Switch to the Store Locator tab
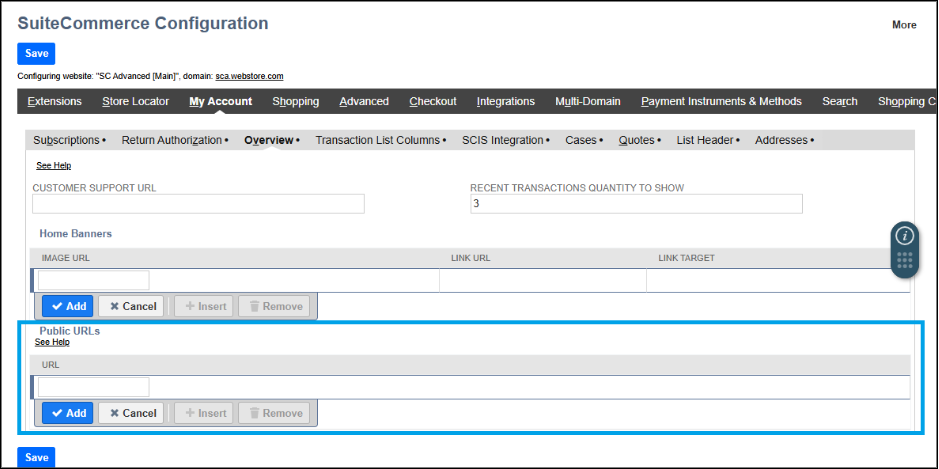 135,101
